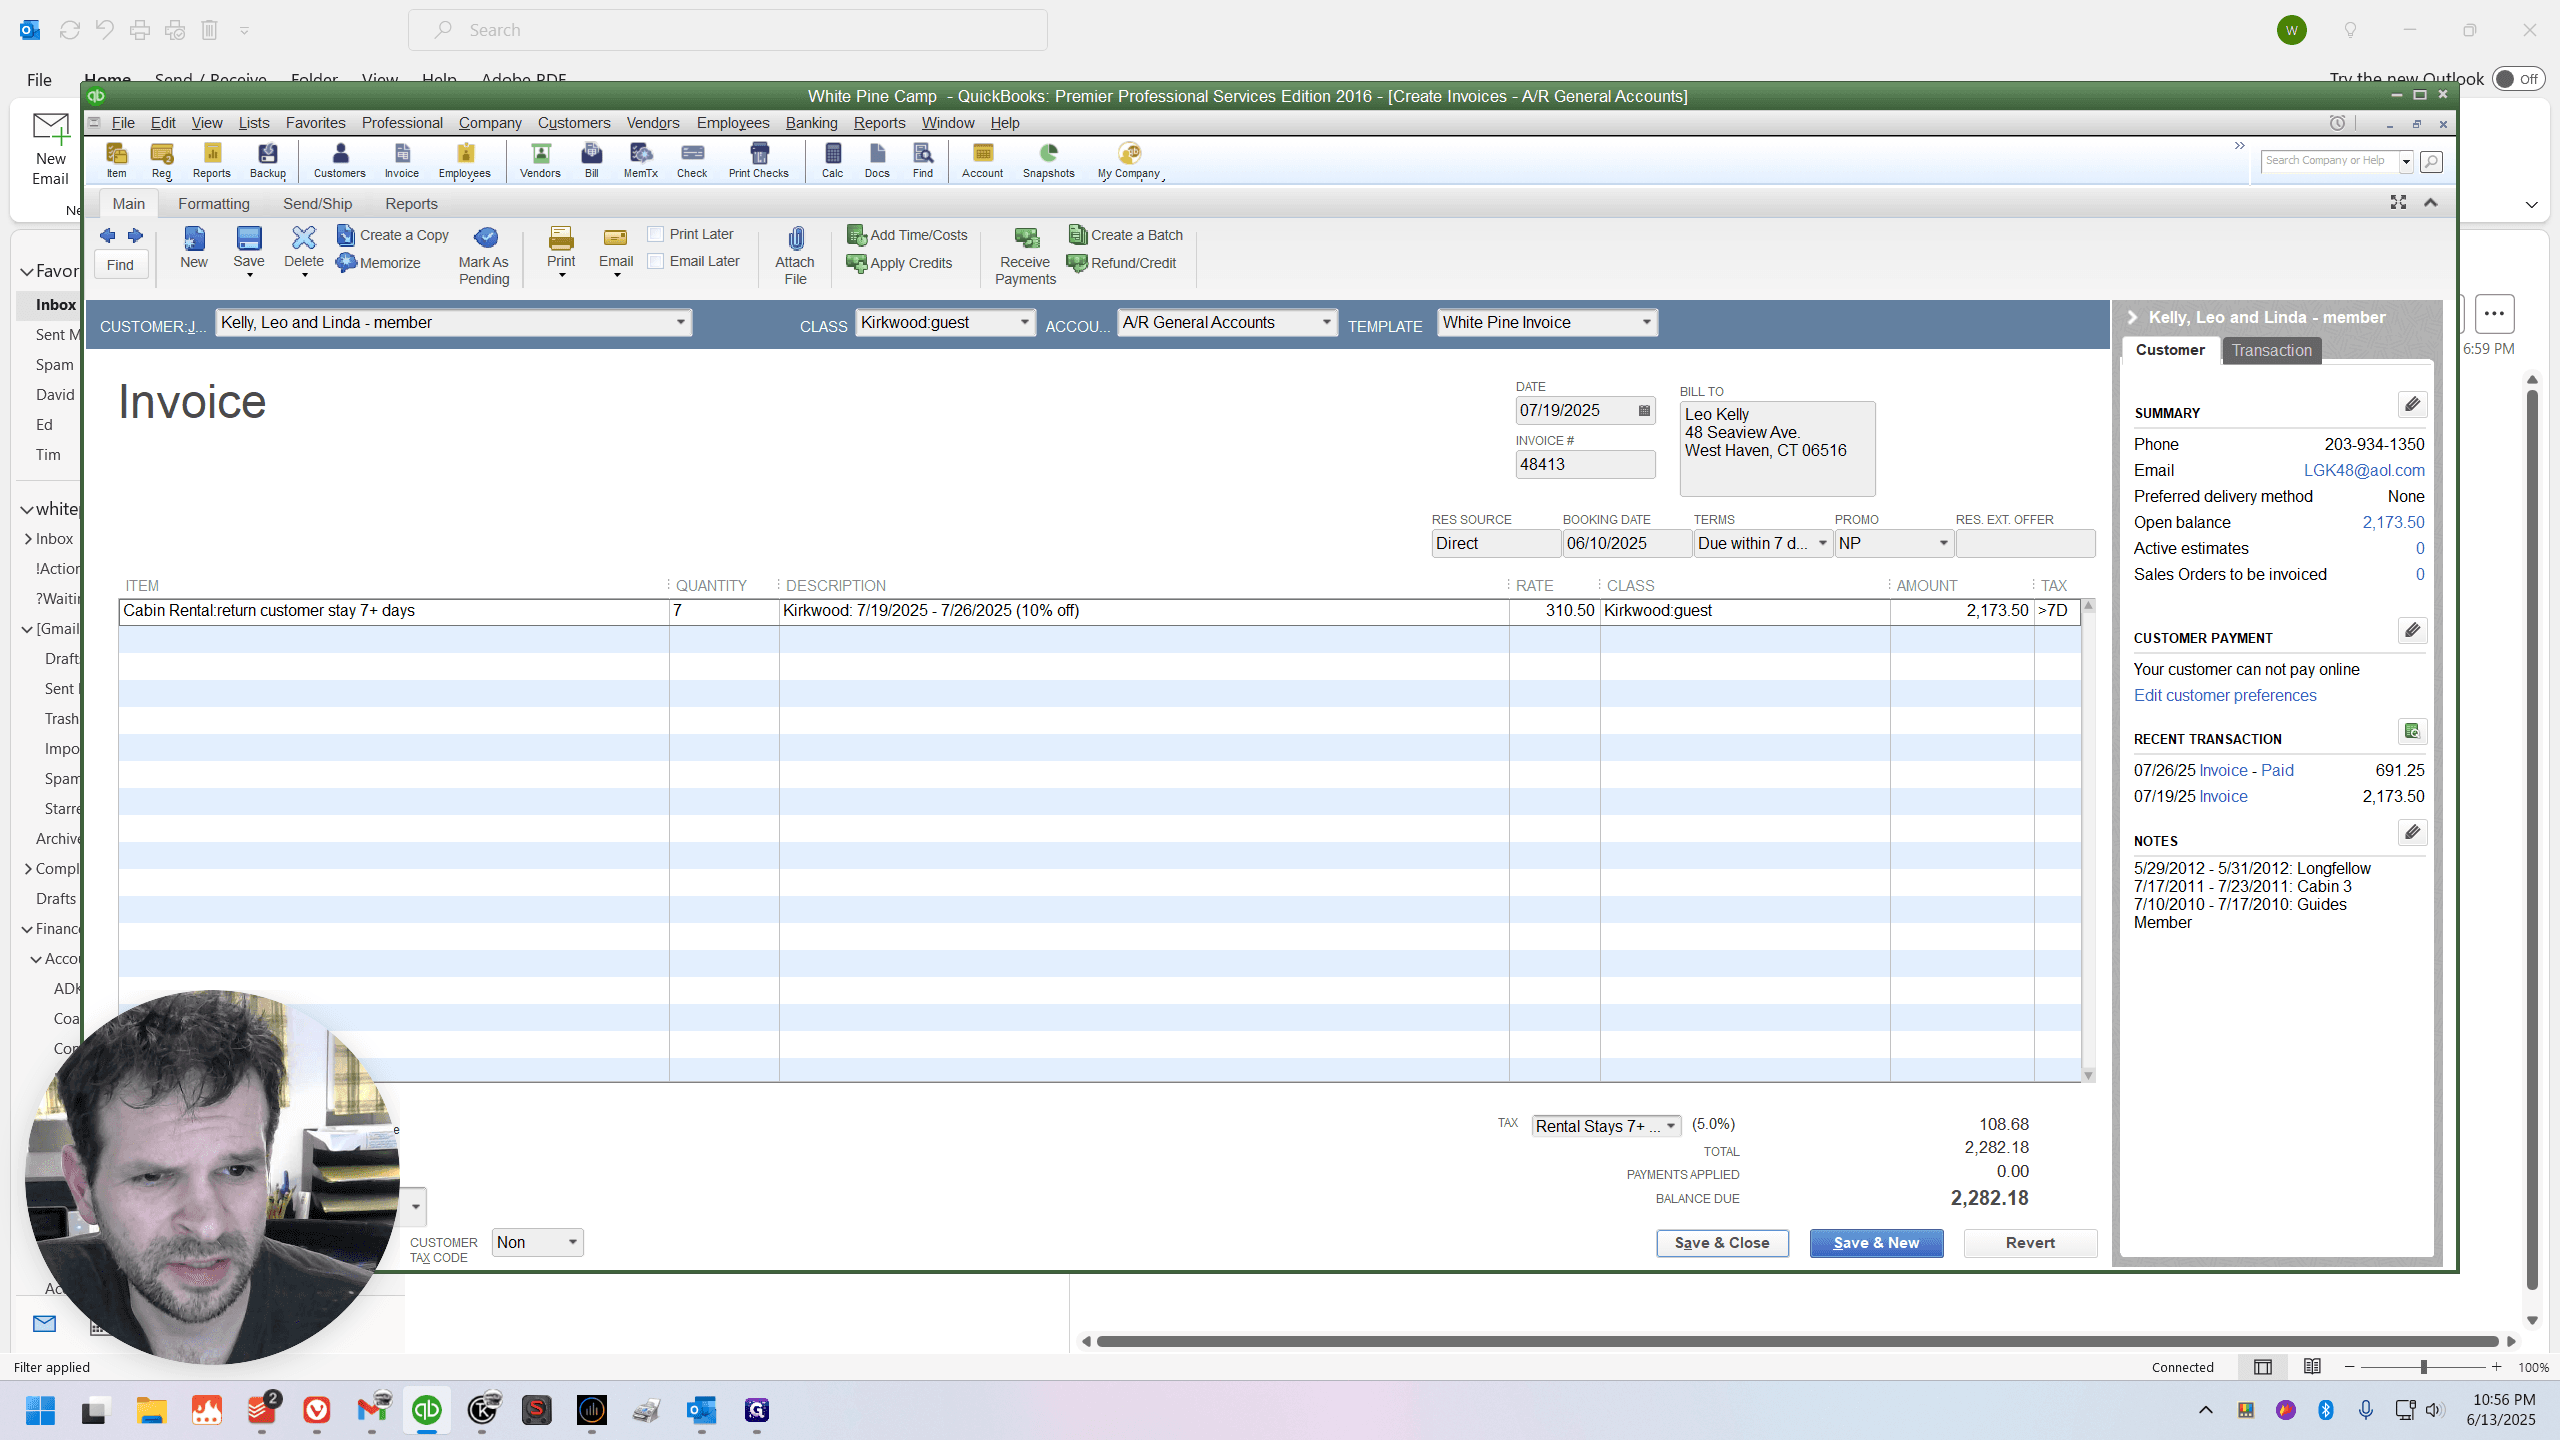Click Refund/Credit icon
The width and height of the screenshot is (2560, 1440).
coord(1122,263)
